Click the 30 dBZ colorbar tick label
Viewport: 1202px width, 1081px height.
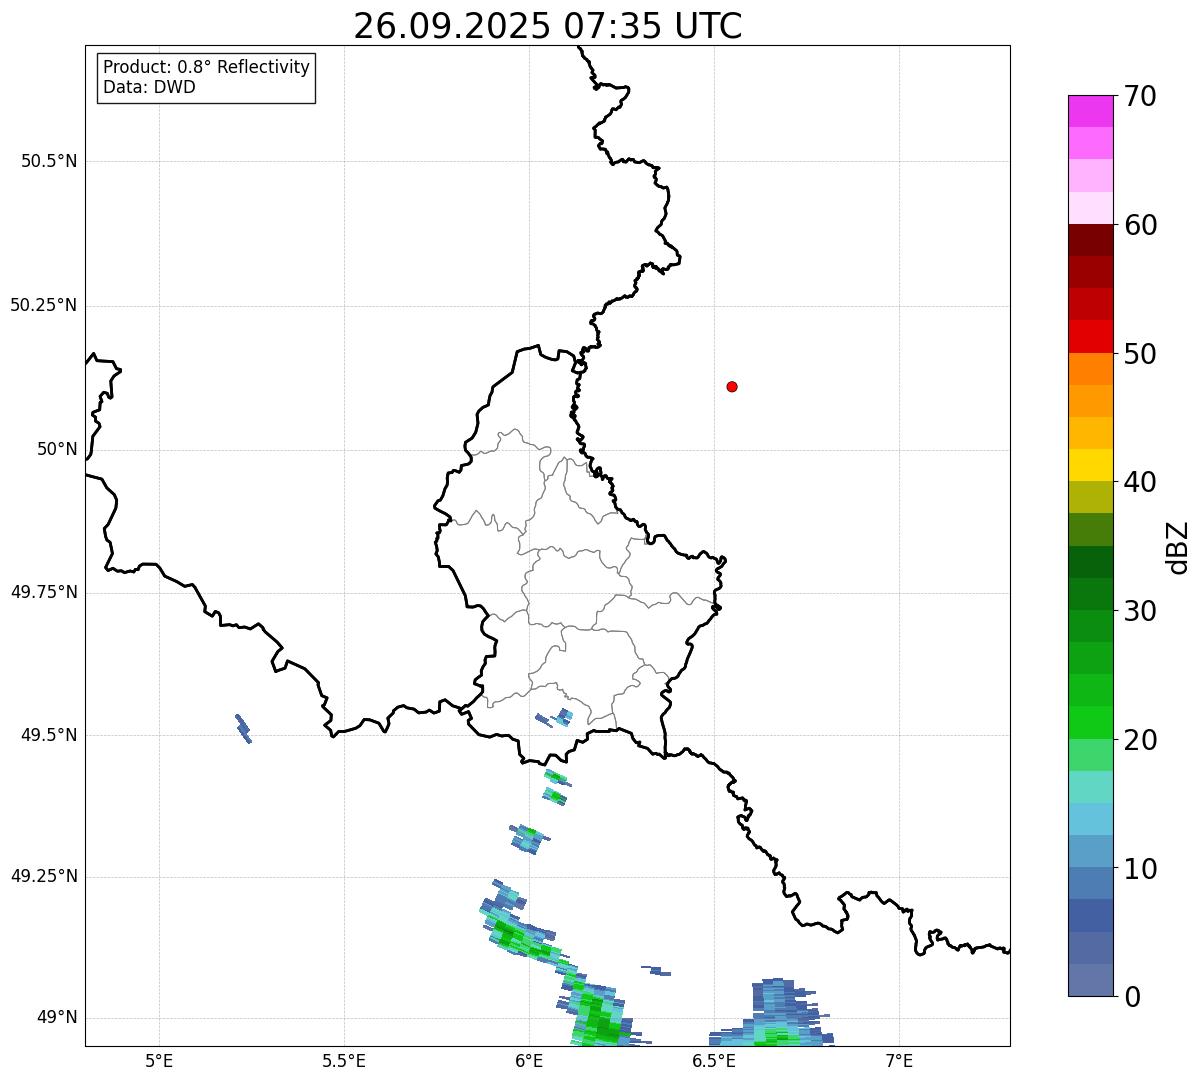[1140, 611]
